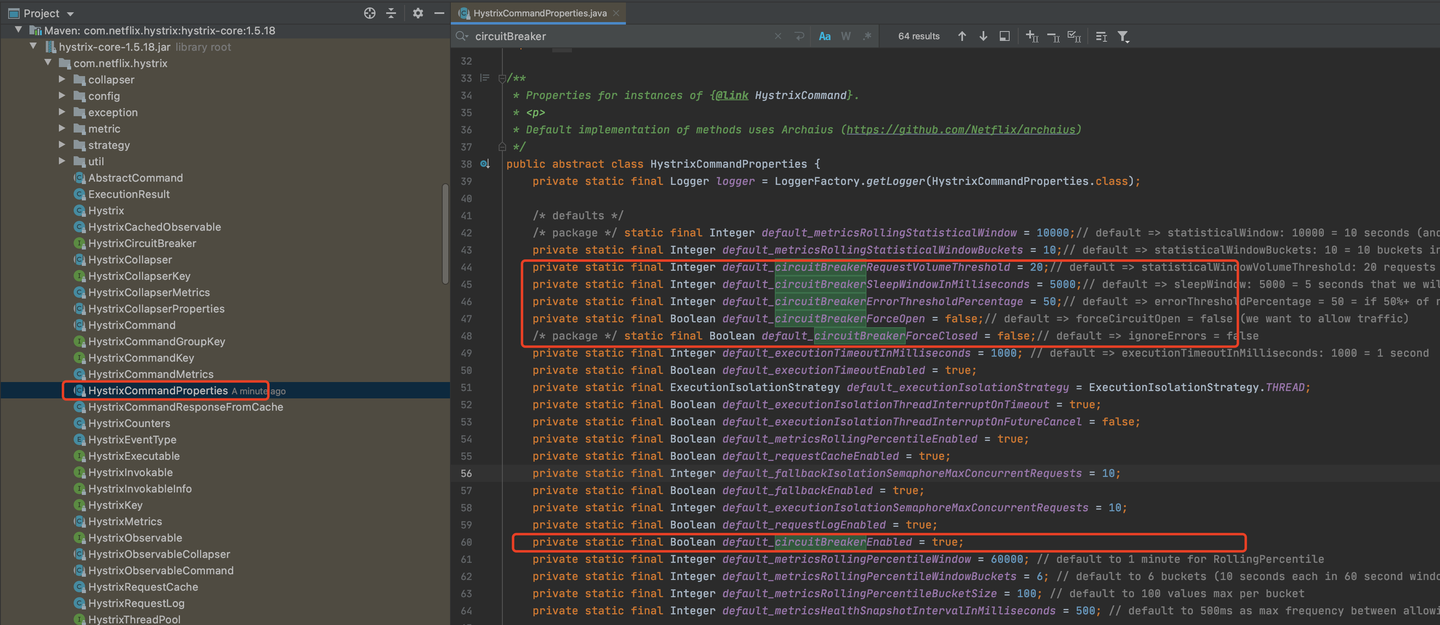Collapse the hystrix-core-1.5.18.jar node
Image resolution: width=1440 pixels, height=625 pixels.
[34, 47]
